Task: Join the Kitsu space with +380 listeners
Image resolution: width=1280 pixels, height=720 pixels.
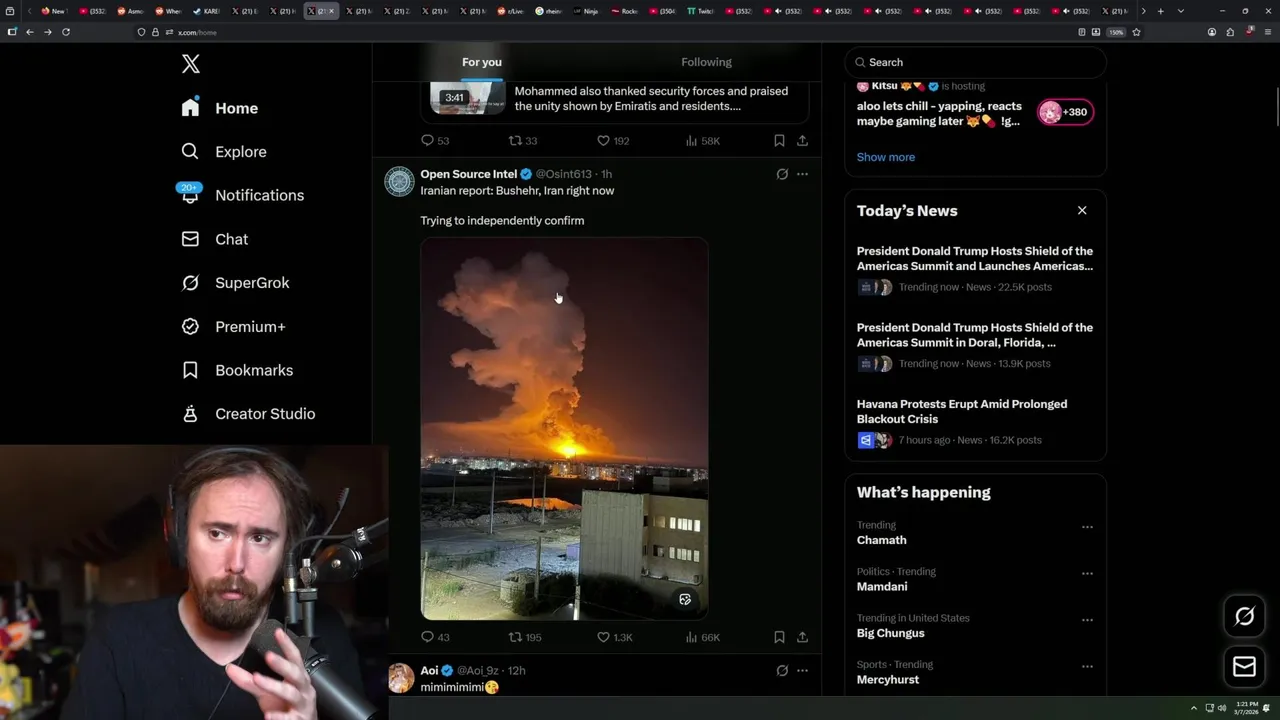Action: 1066,112
